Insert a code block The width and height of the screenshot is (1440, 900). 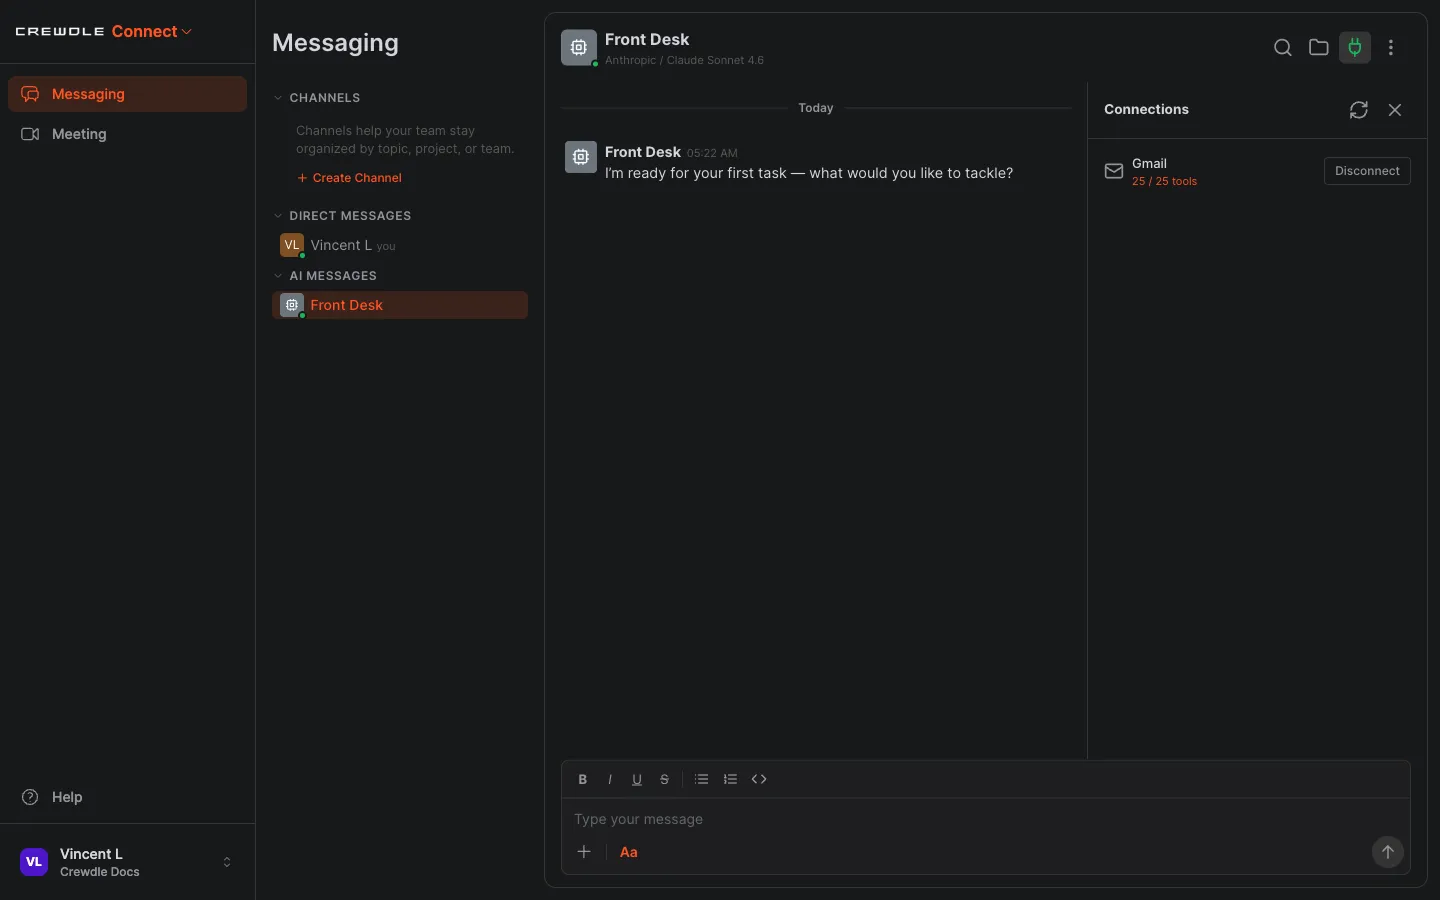(759, 779)
